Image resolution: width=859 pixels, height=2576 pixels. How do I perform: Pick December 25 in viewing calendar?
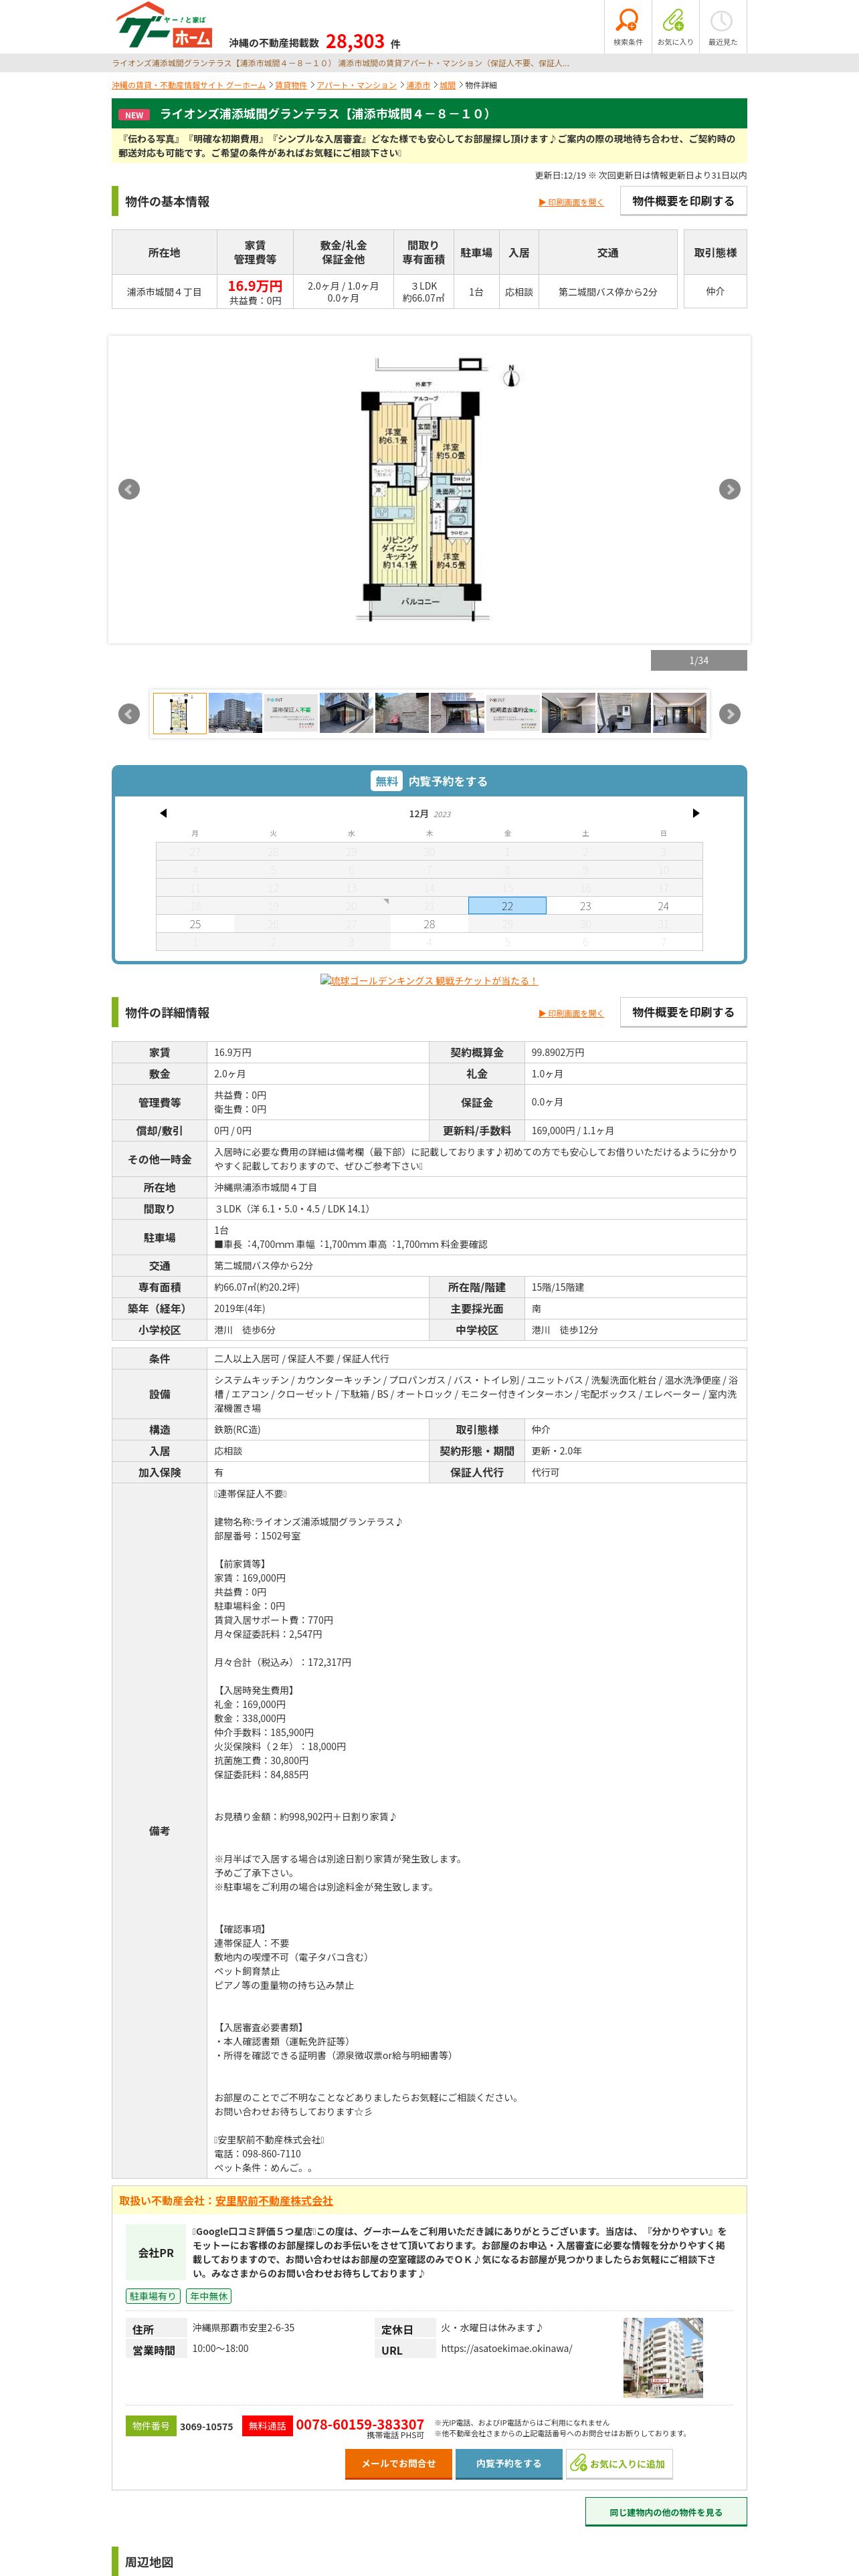pos(195,924)
